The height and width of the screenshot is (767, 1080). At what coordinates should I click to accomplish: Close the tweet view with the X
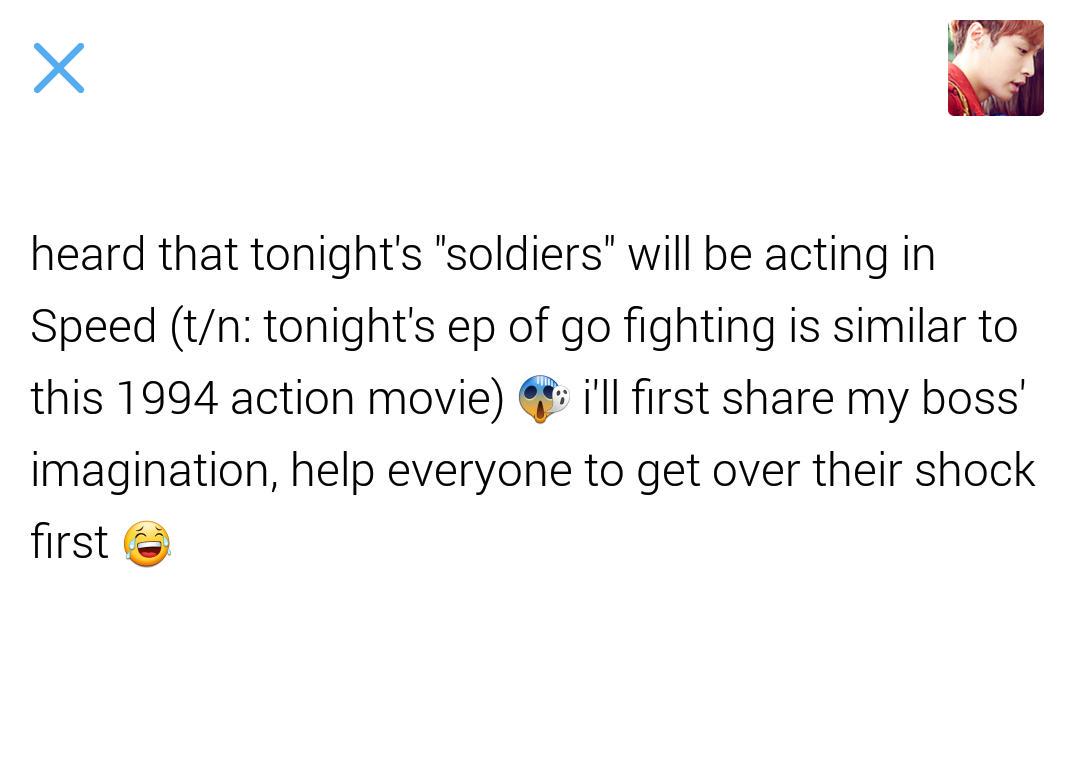click(x=59, y=68)
